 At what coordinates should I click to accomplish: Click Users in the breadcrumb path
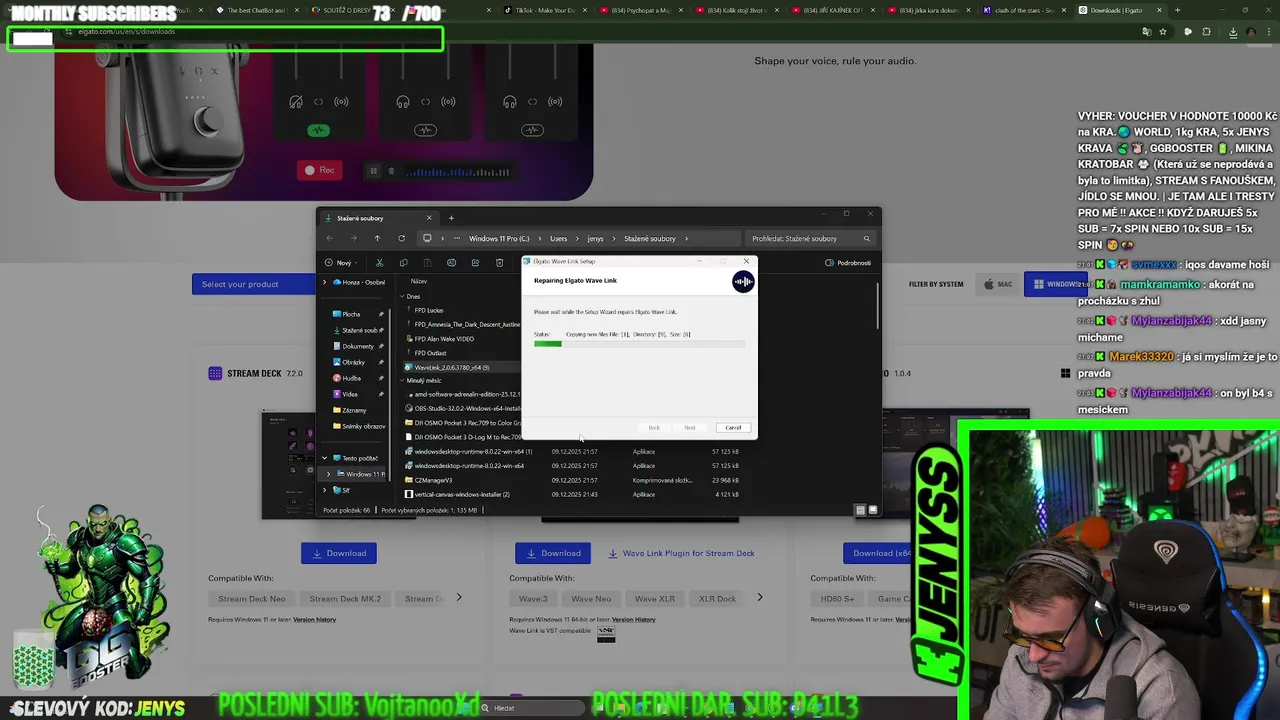pos(558,238)
